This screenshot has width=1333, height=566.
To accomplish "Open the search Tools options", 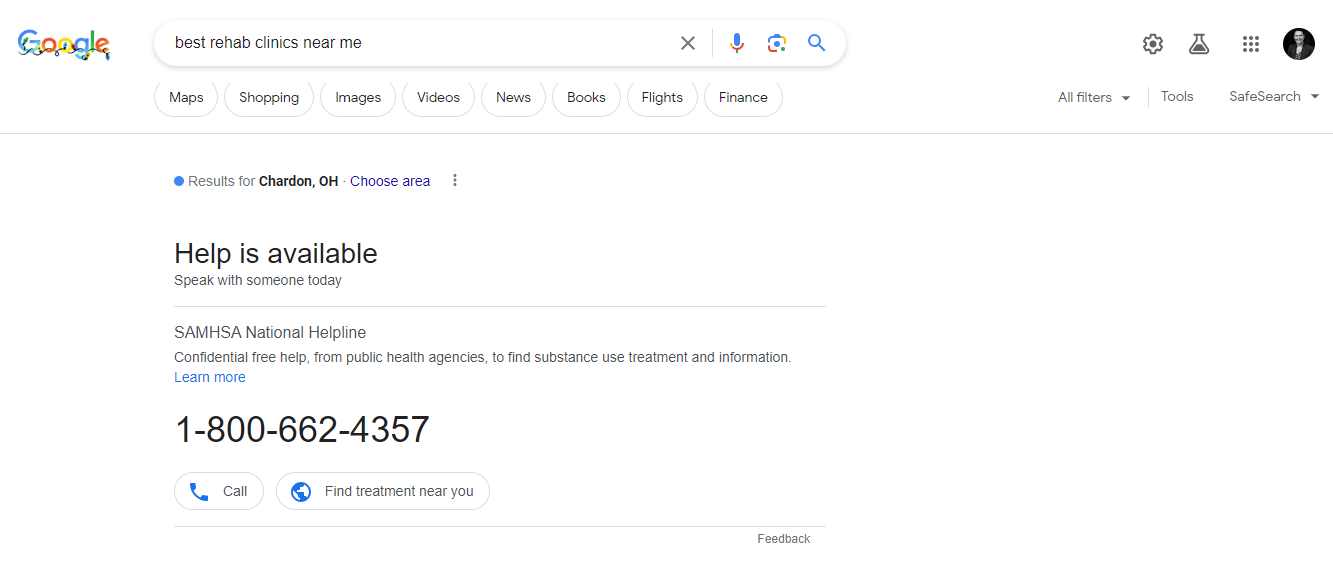I will 1177,97.
